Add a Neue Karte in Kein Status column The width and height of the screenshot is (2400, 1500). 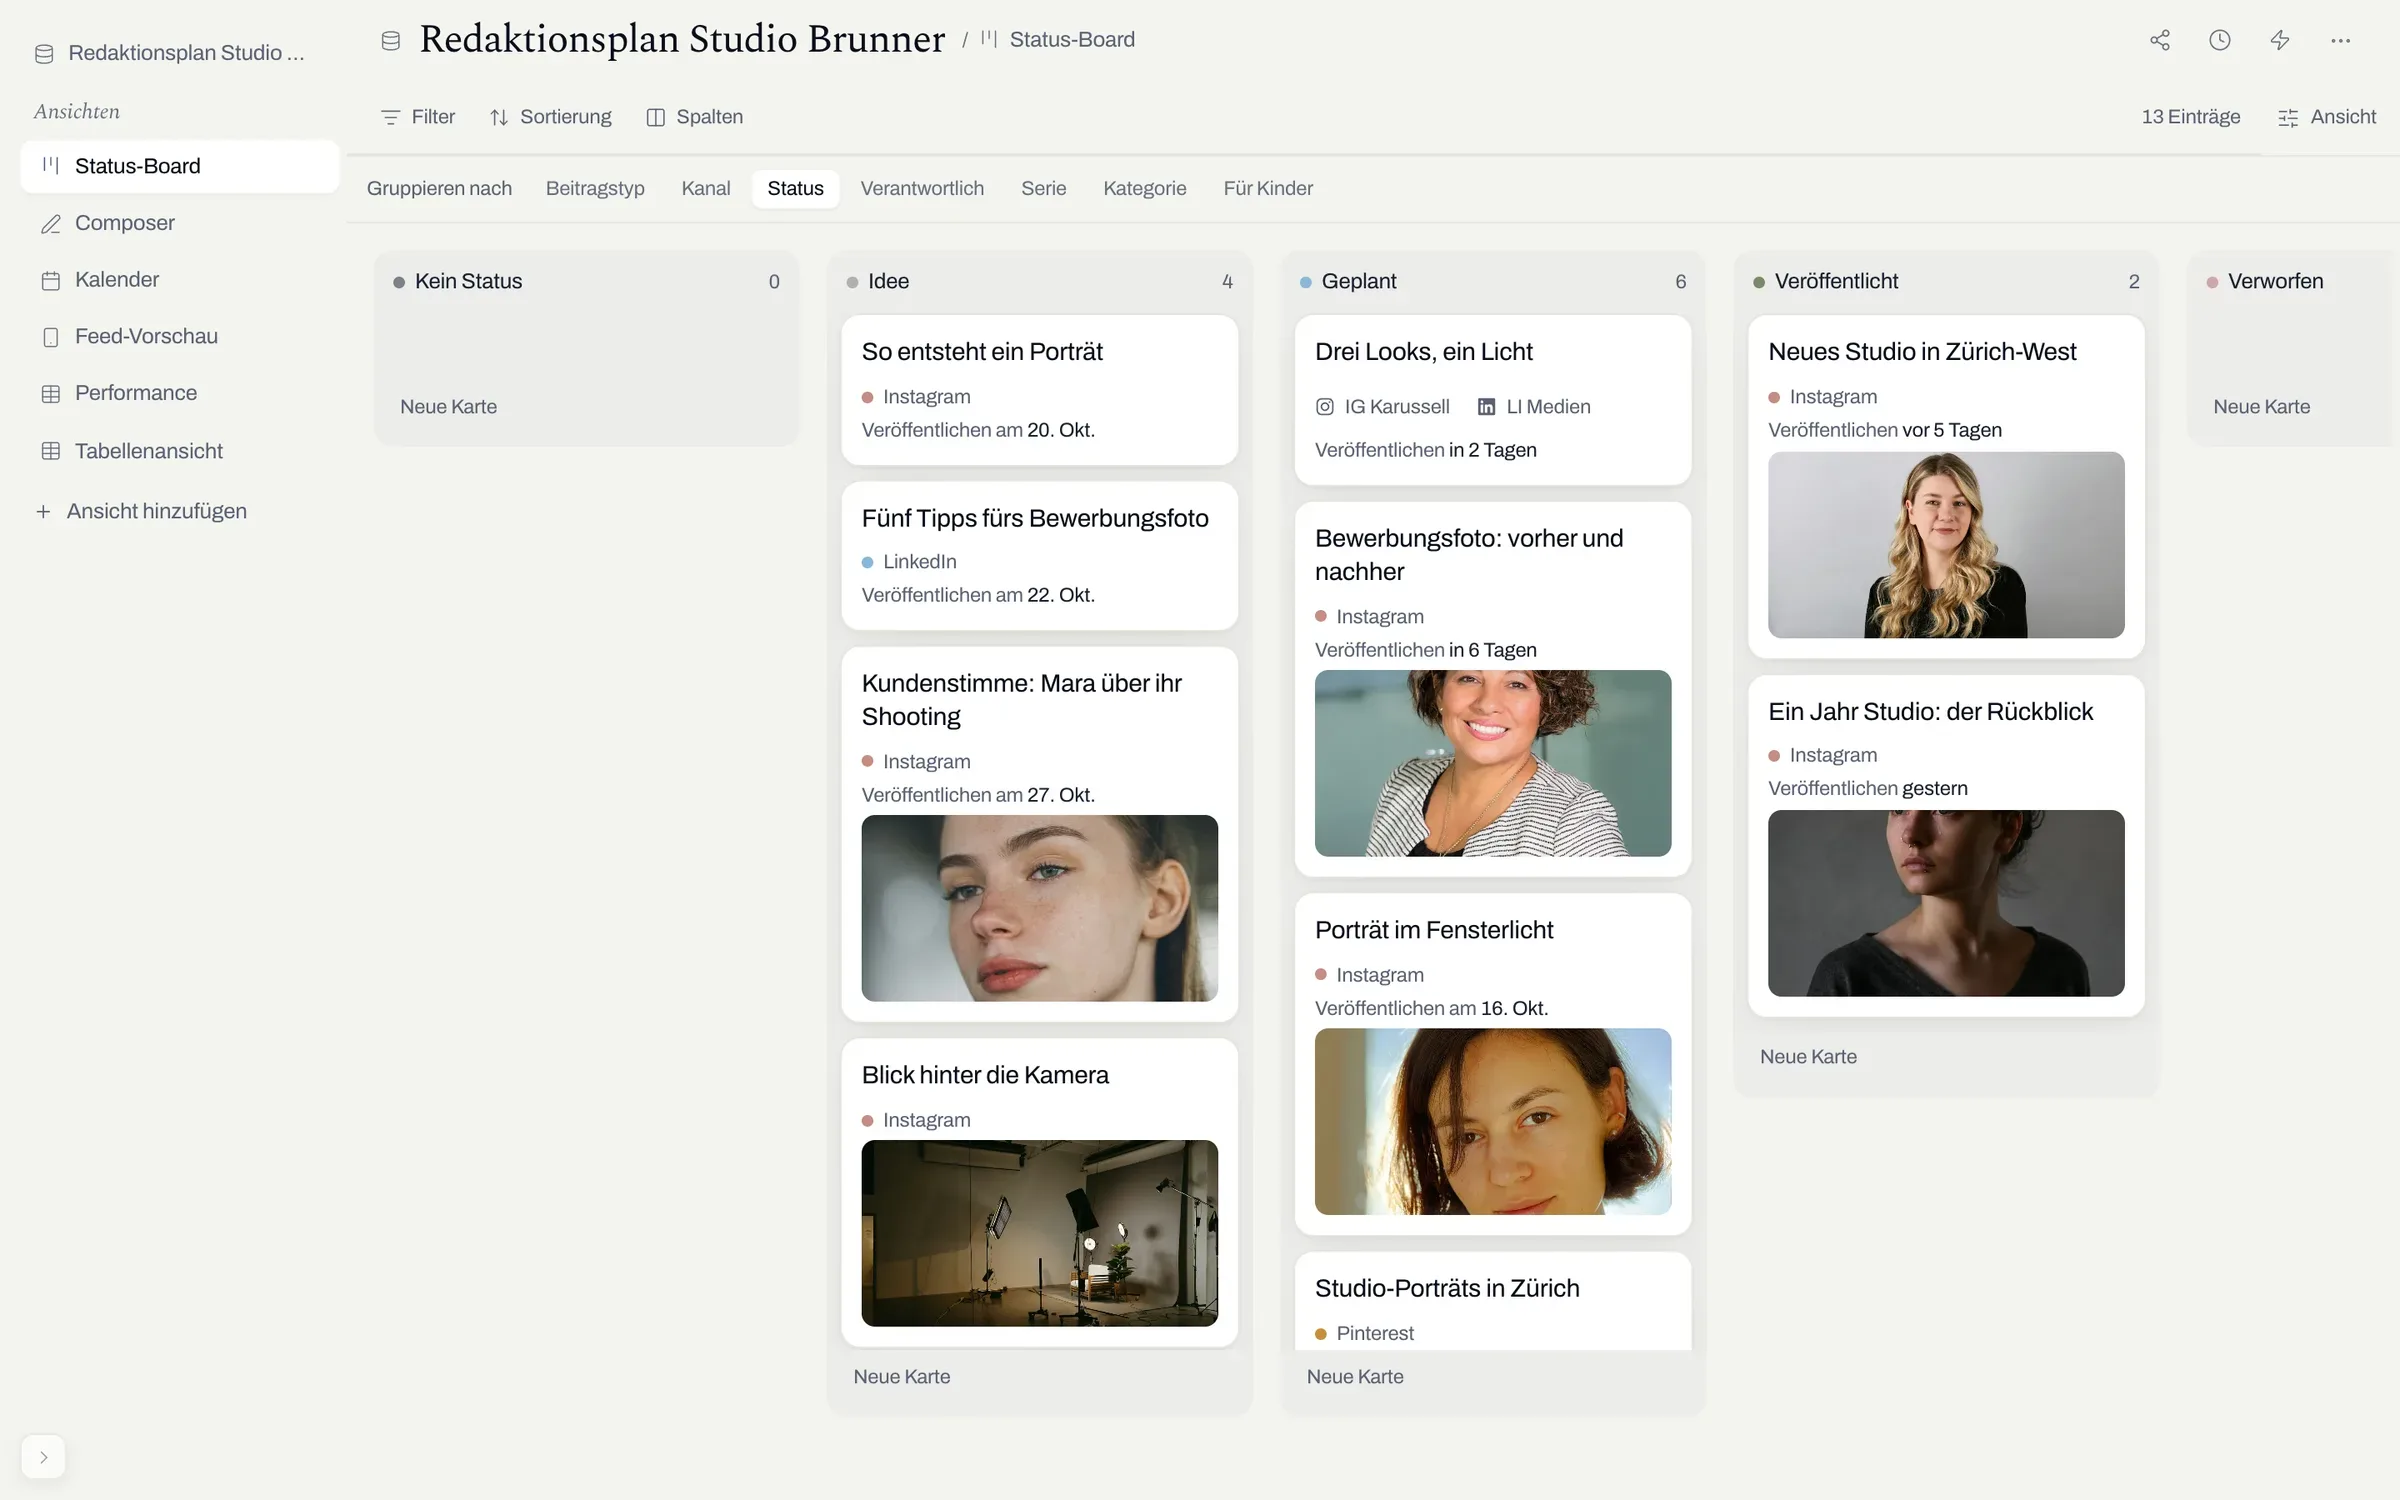click(449, 407)
